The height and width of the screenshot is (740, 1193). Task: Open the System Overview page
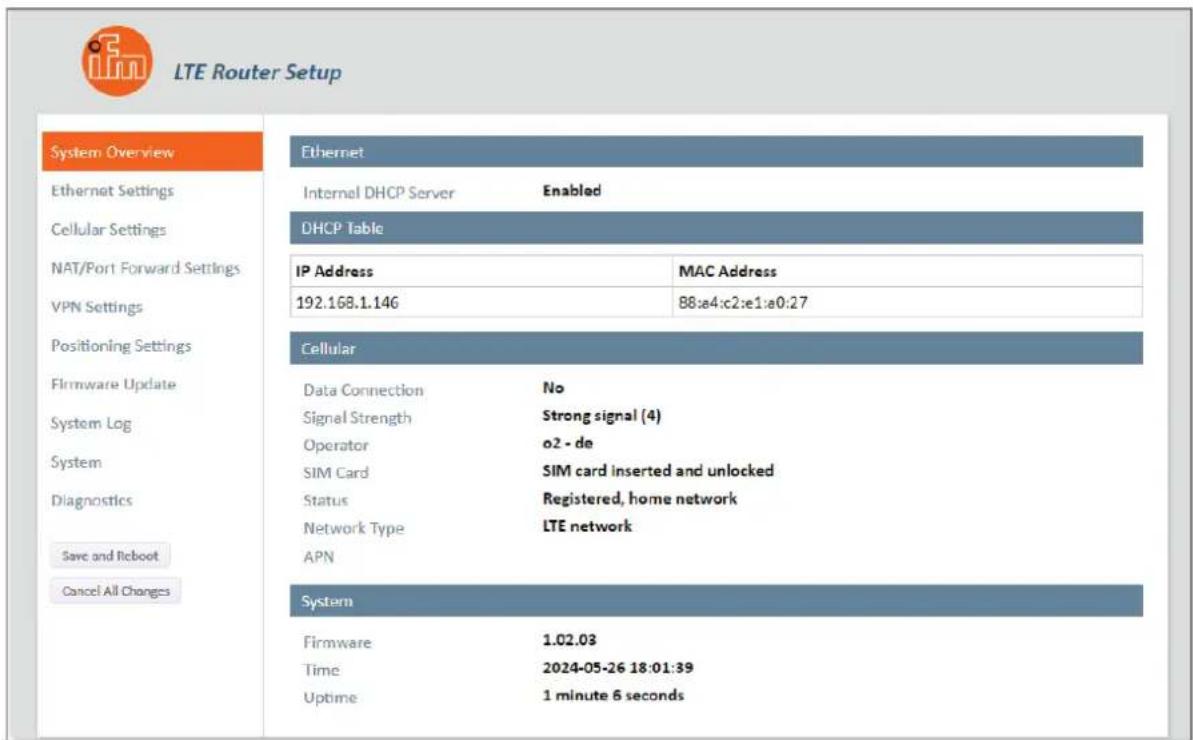coord(152,151)
